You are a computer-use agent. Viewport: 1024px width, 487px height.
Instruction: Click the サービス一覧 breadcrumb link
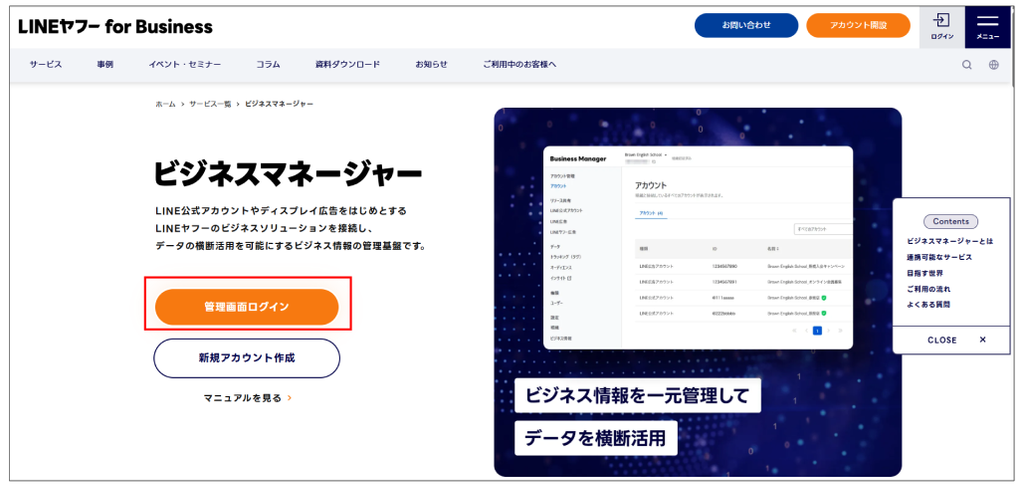point(210,104)
